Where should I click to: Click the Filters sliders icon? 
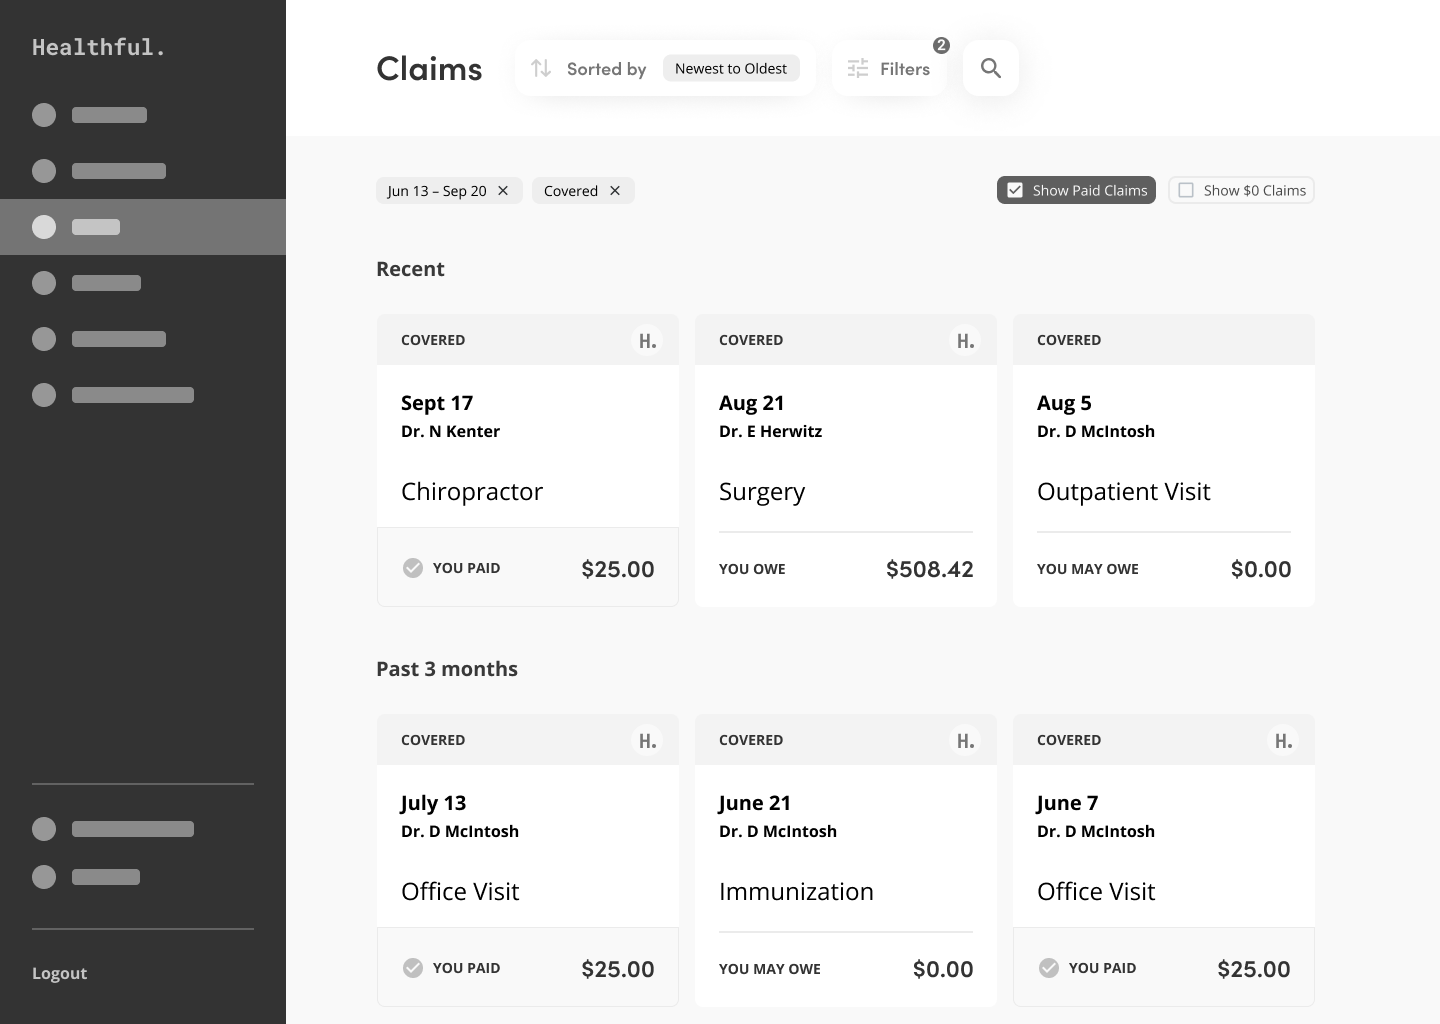point(858,68)
